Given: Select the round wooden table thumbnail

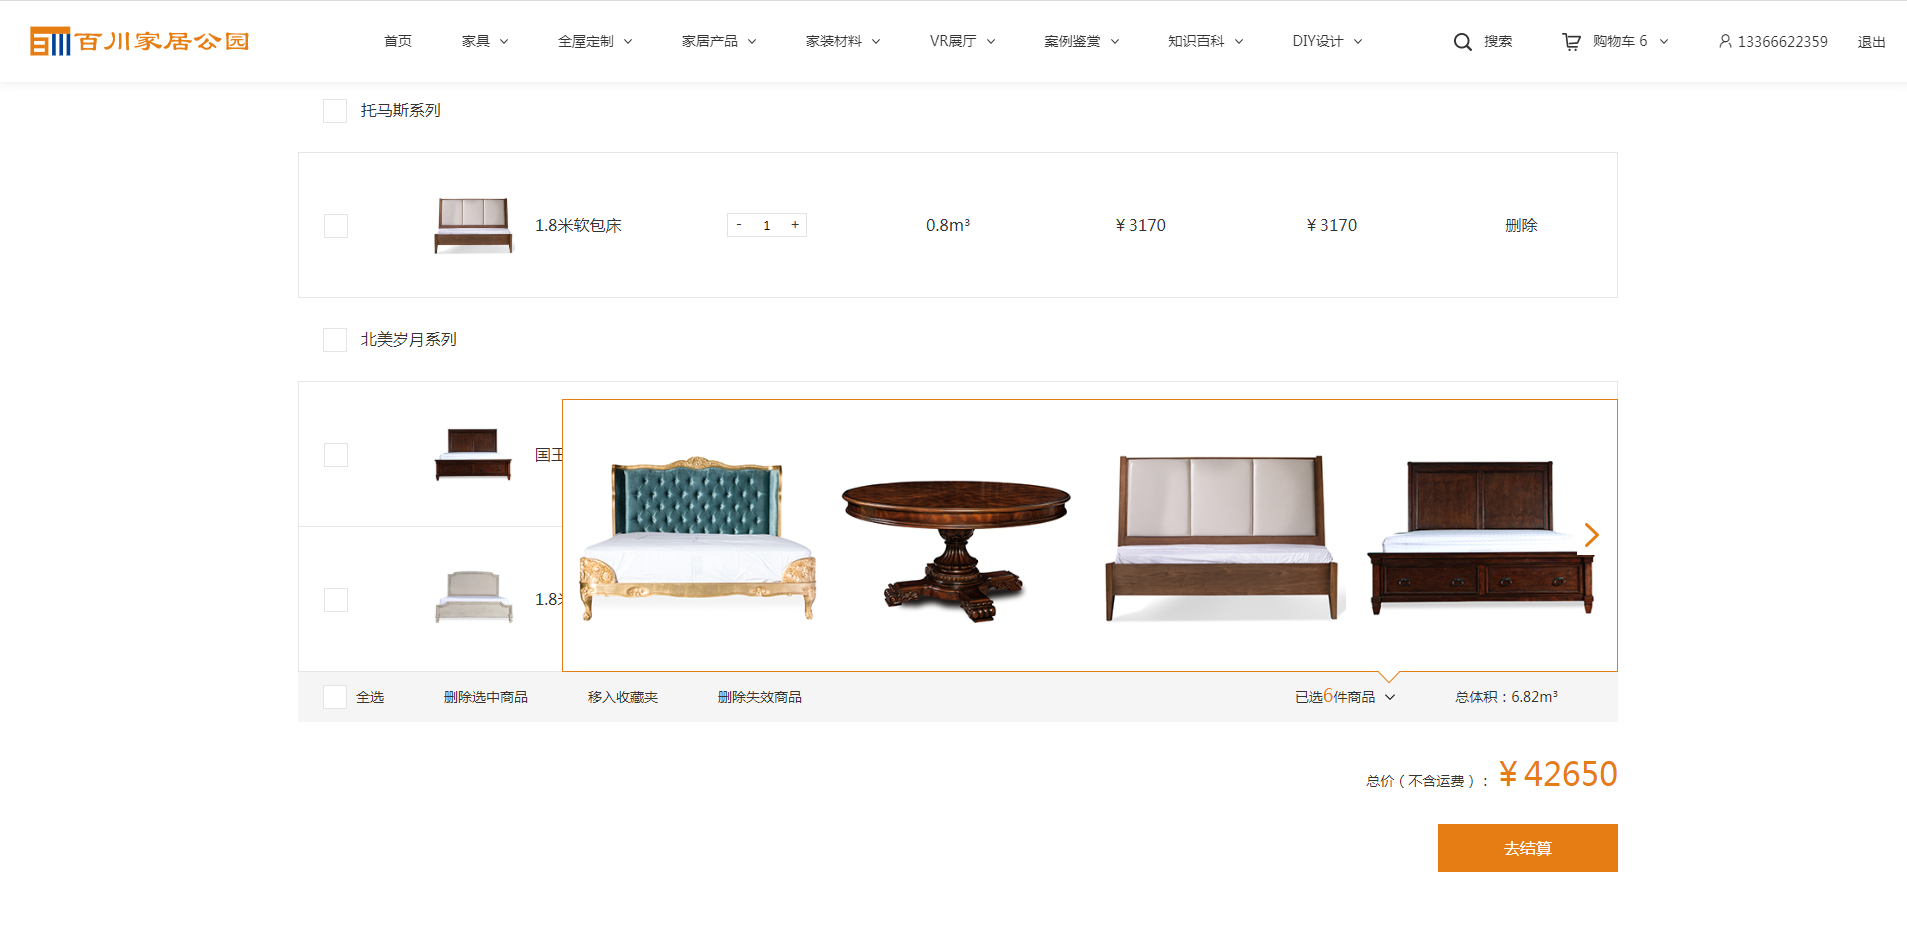Looking at the screenshot, I should [x=956, y=548].
